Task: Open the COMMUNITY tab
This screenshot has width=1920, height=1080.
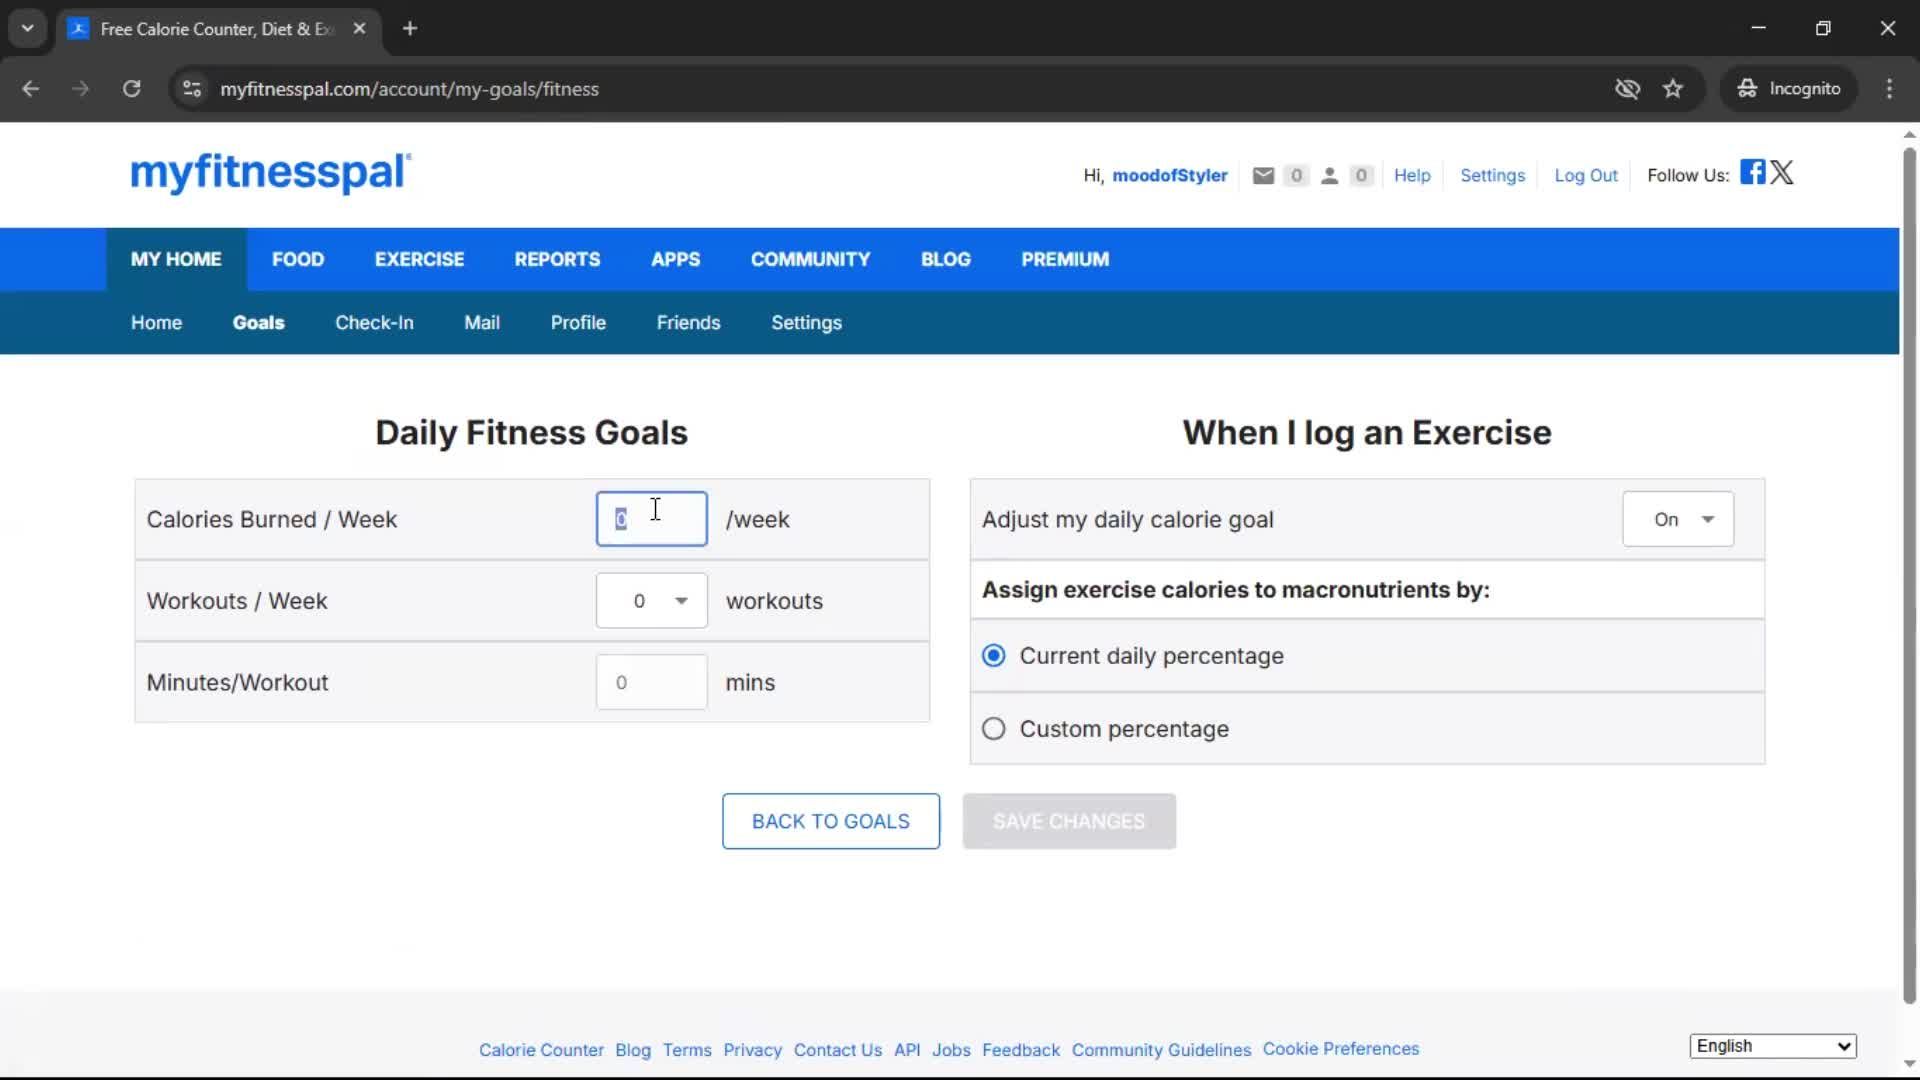Action: (810, 259)
